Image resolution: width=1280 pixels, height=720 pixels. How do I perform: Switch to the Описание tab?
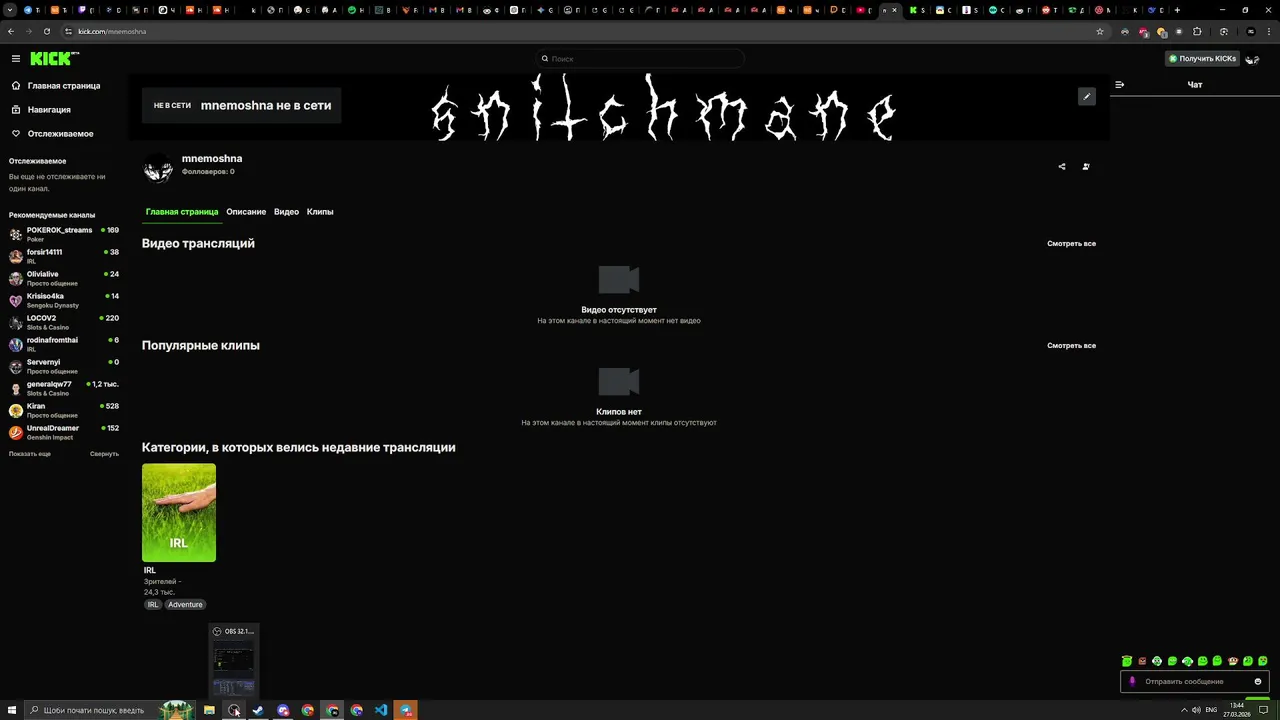[246, 212]
